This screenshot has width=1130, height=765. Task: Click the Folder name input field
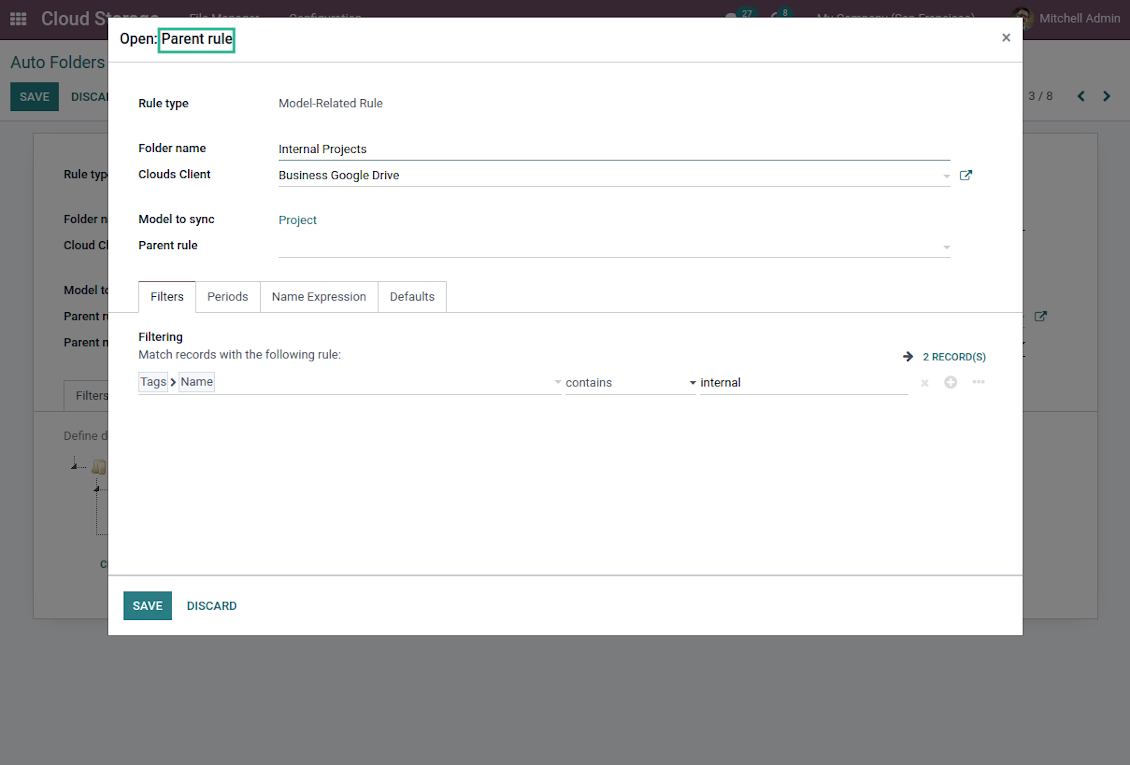click(613, 149)
